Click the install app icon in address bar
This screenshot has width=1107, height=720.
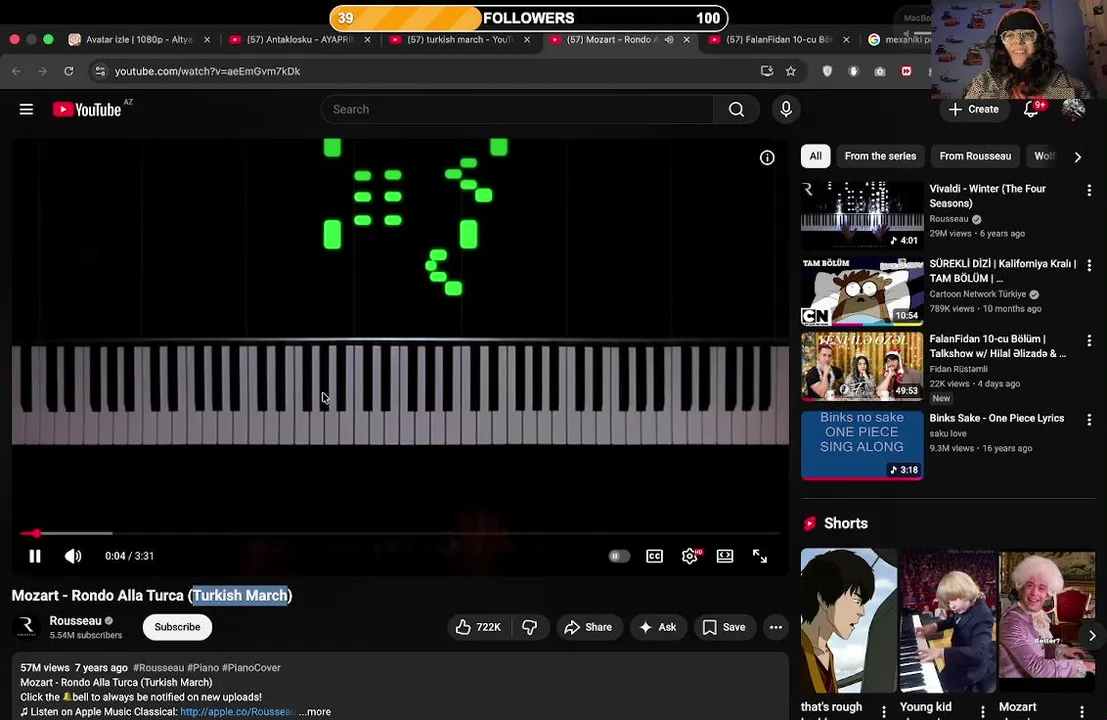(767, 71)
